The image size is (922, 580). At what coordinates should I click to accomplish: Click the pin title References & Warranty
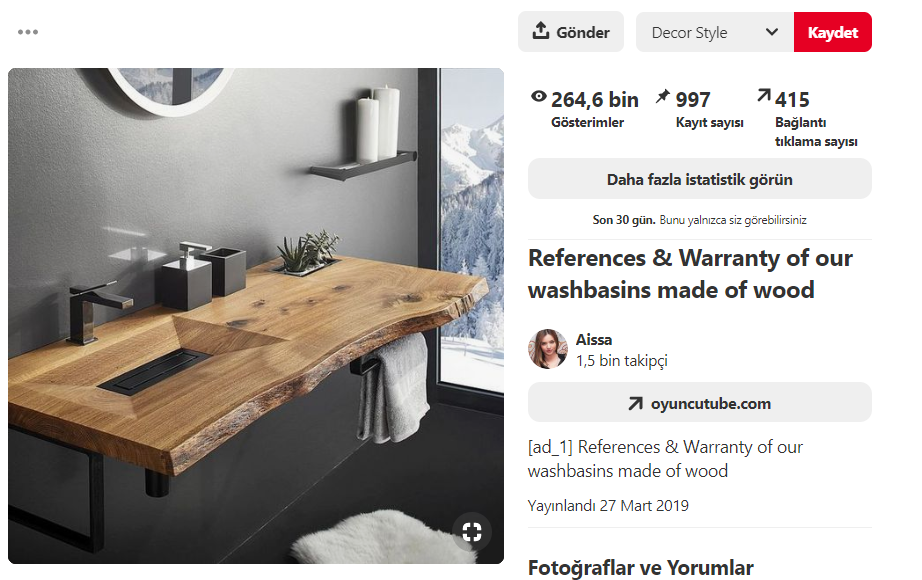[690, 274]
